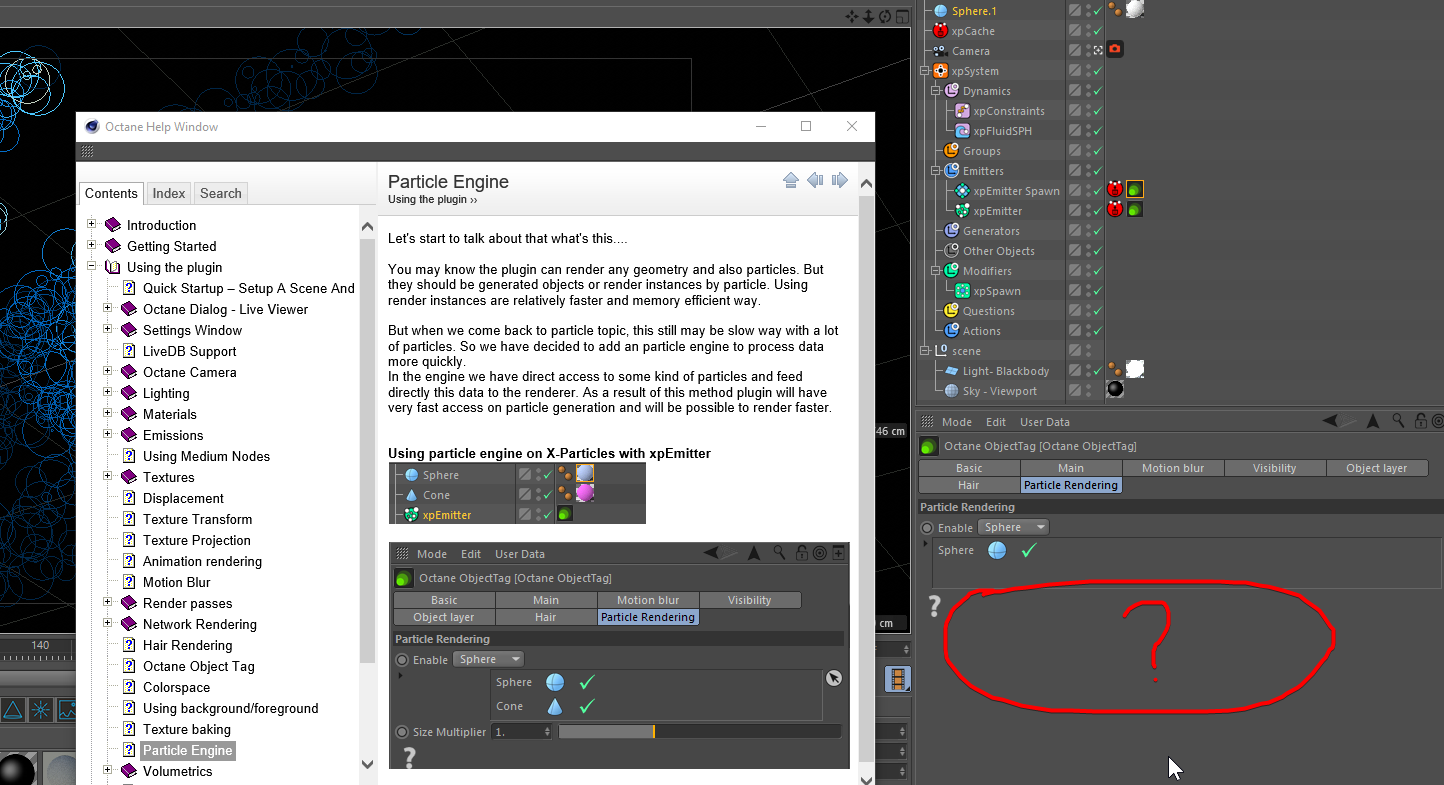Viewport: 1444px width, 785px height.
Task: Select the Sphere.1 object icon
Action: click(x=939, y=11)
